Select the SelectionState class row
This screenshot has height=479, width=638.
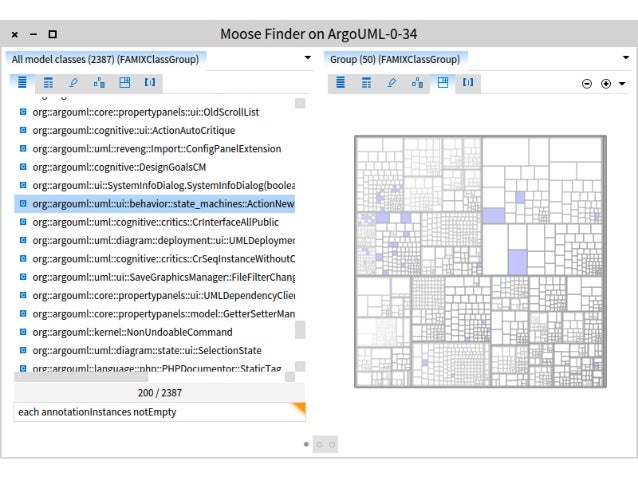(155, 350)
